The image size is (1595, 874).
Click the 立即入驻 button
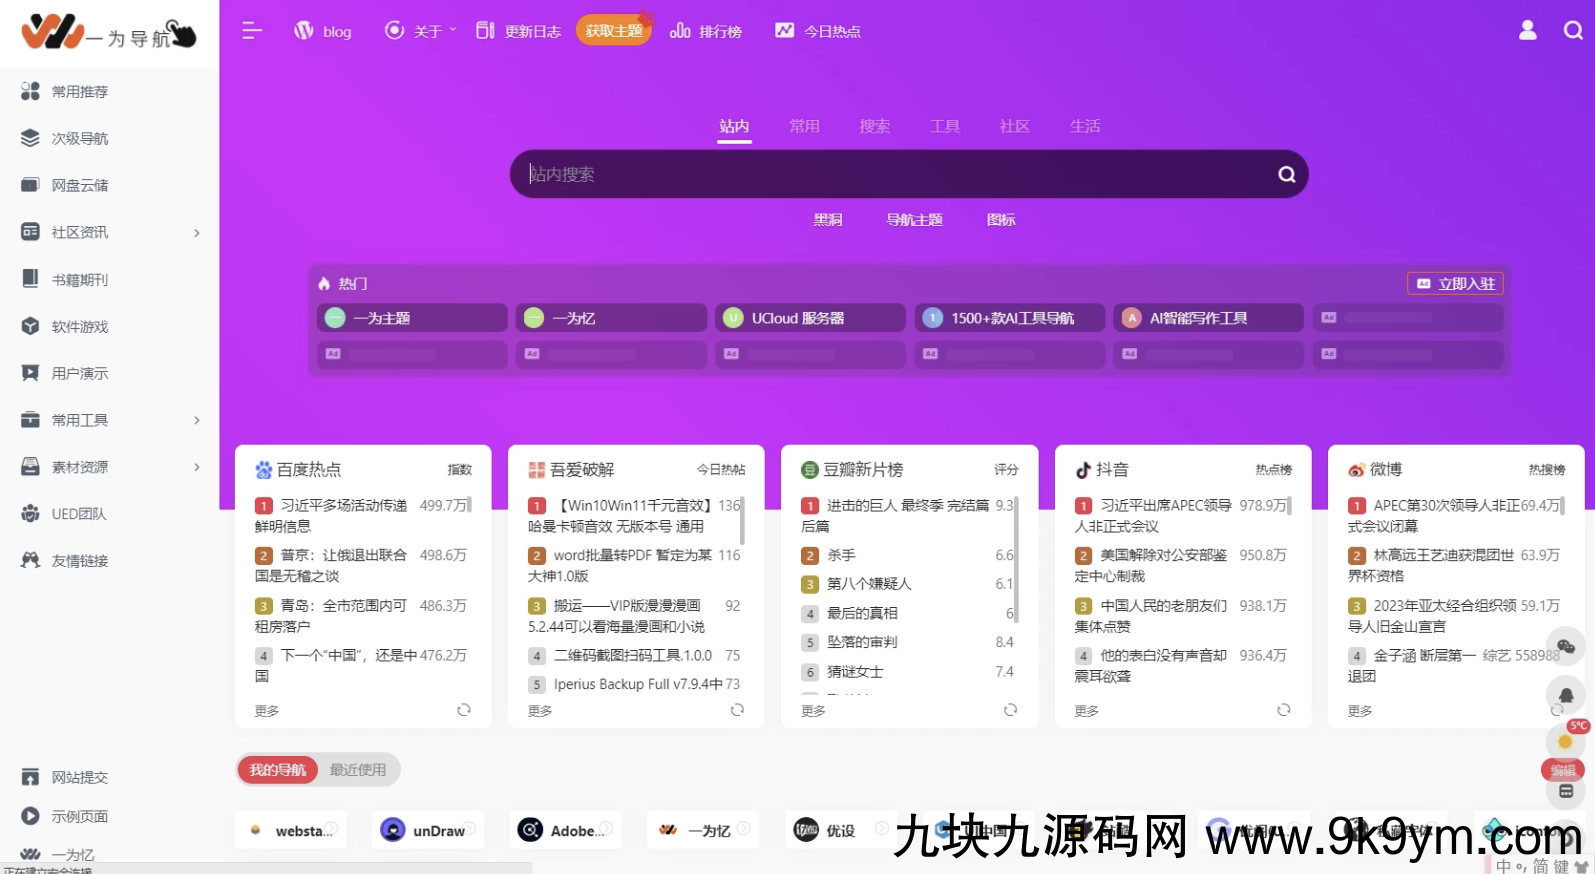pos(1455,284)
